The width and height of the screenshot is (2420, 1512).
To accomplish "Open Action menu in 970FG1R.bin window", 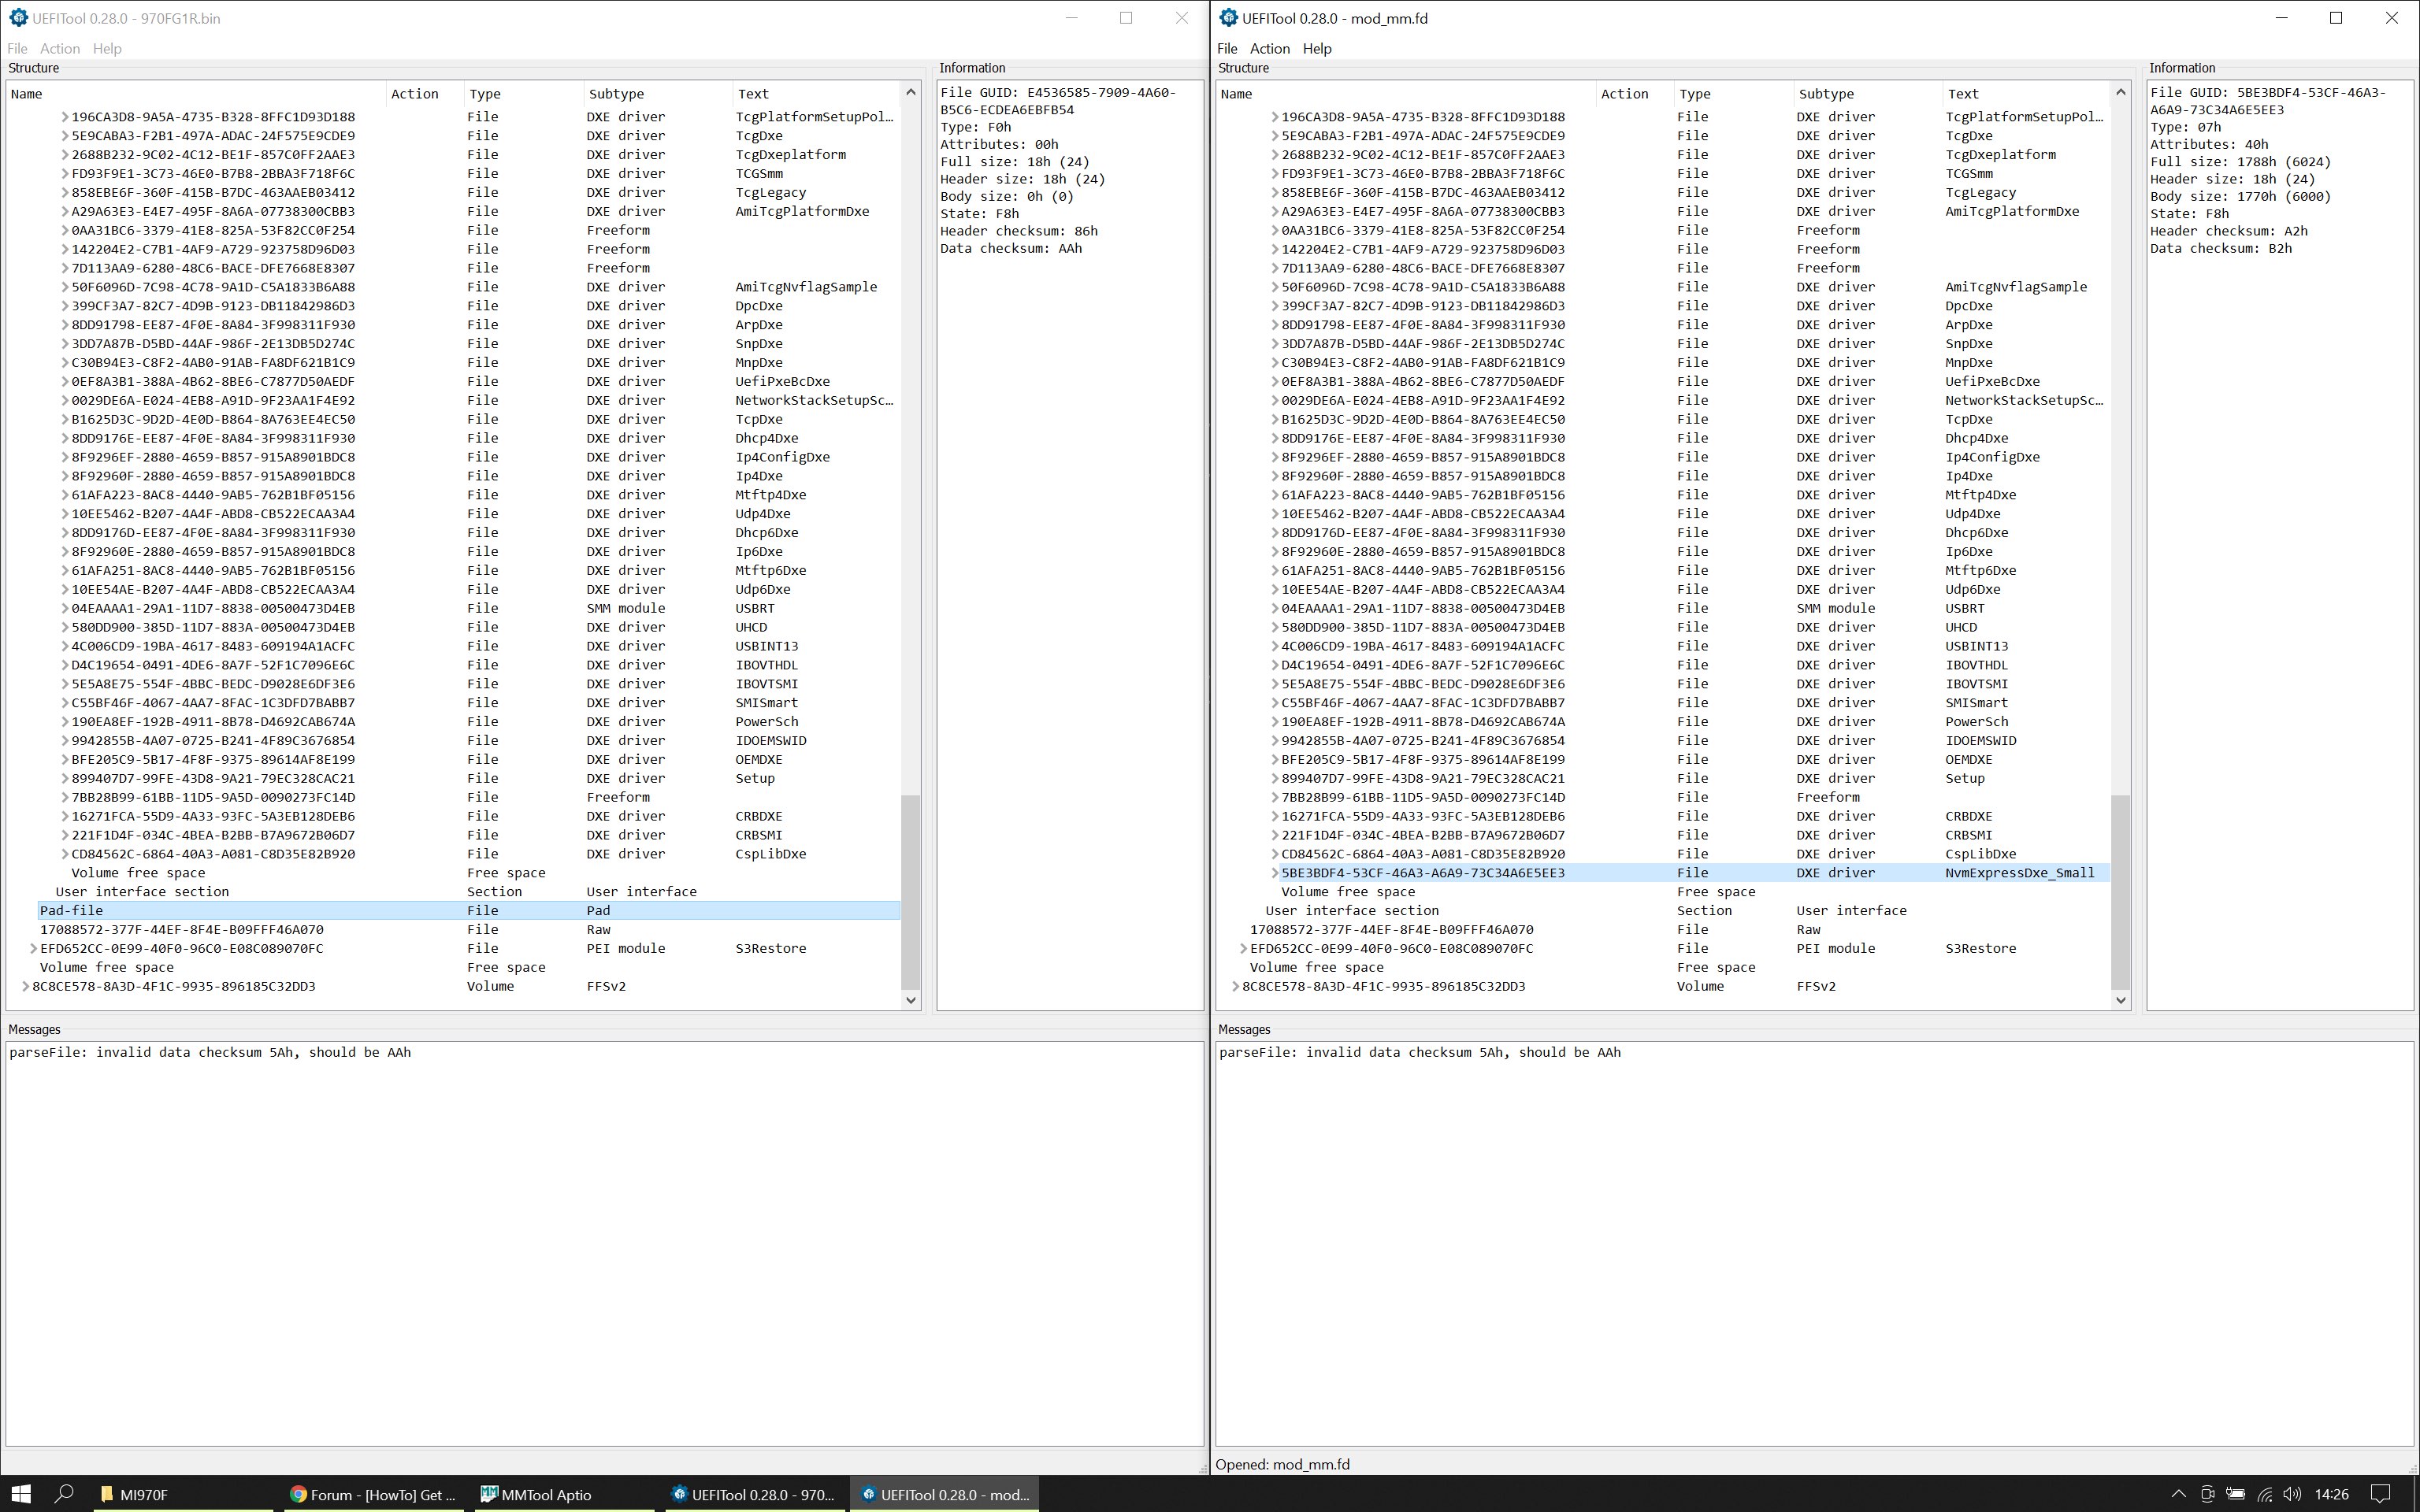I will click(x=60, y=48).
